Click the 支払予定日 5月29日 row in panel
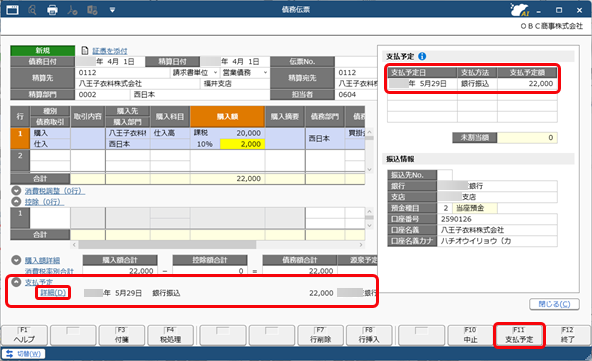This screenshot has height=361, width=592. (472, 83)
